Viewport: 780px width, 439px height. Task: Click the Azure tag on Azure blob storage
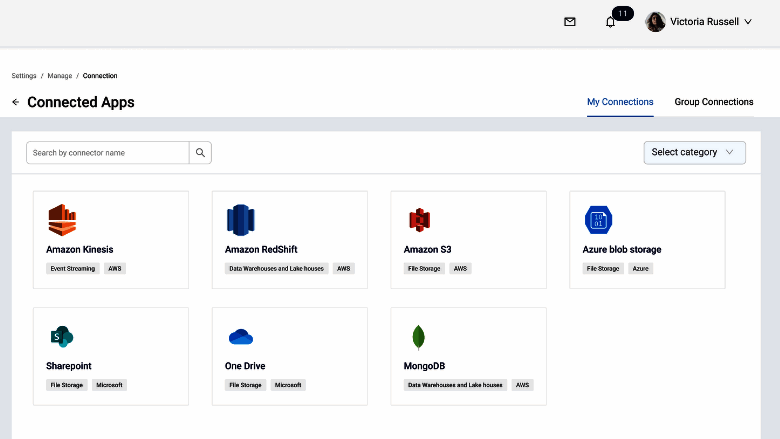click(x=640, y=268)
